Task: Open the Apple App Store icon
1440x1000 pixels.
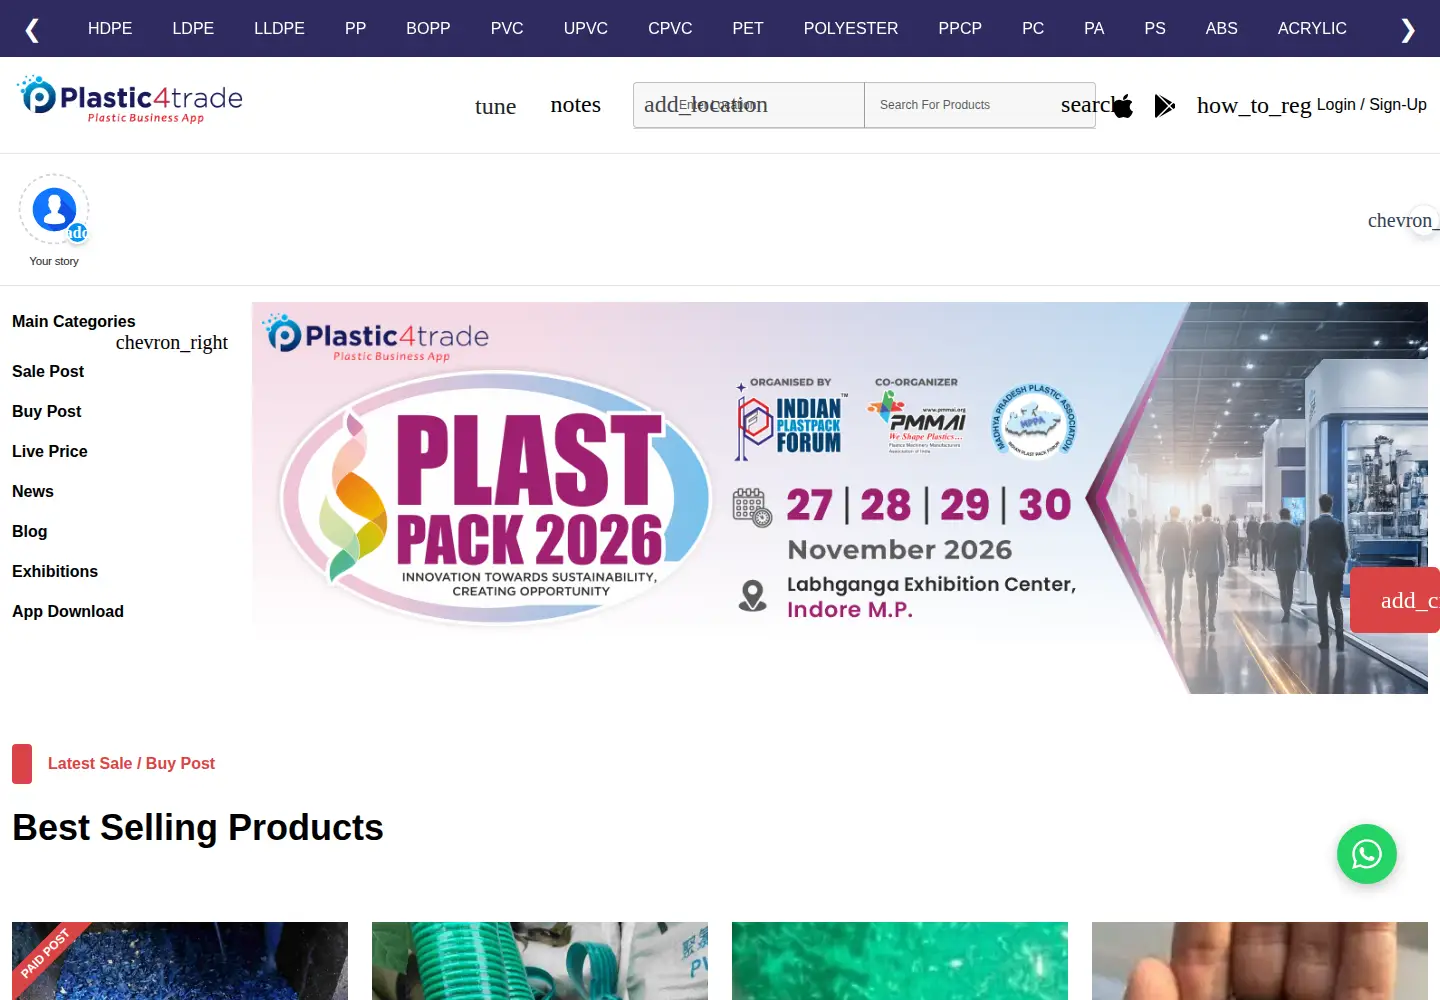Action: (1123, 106)
